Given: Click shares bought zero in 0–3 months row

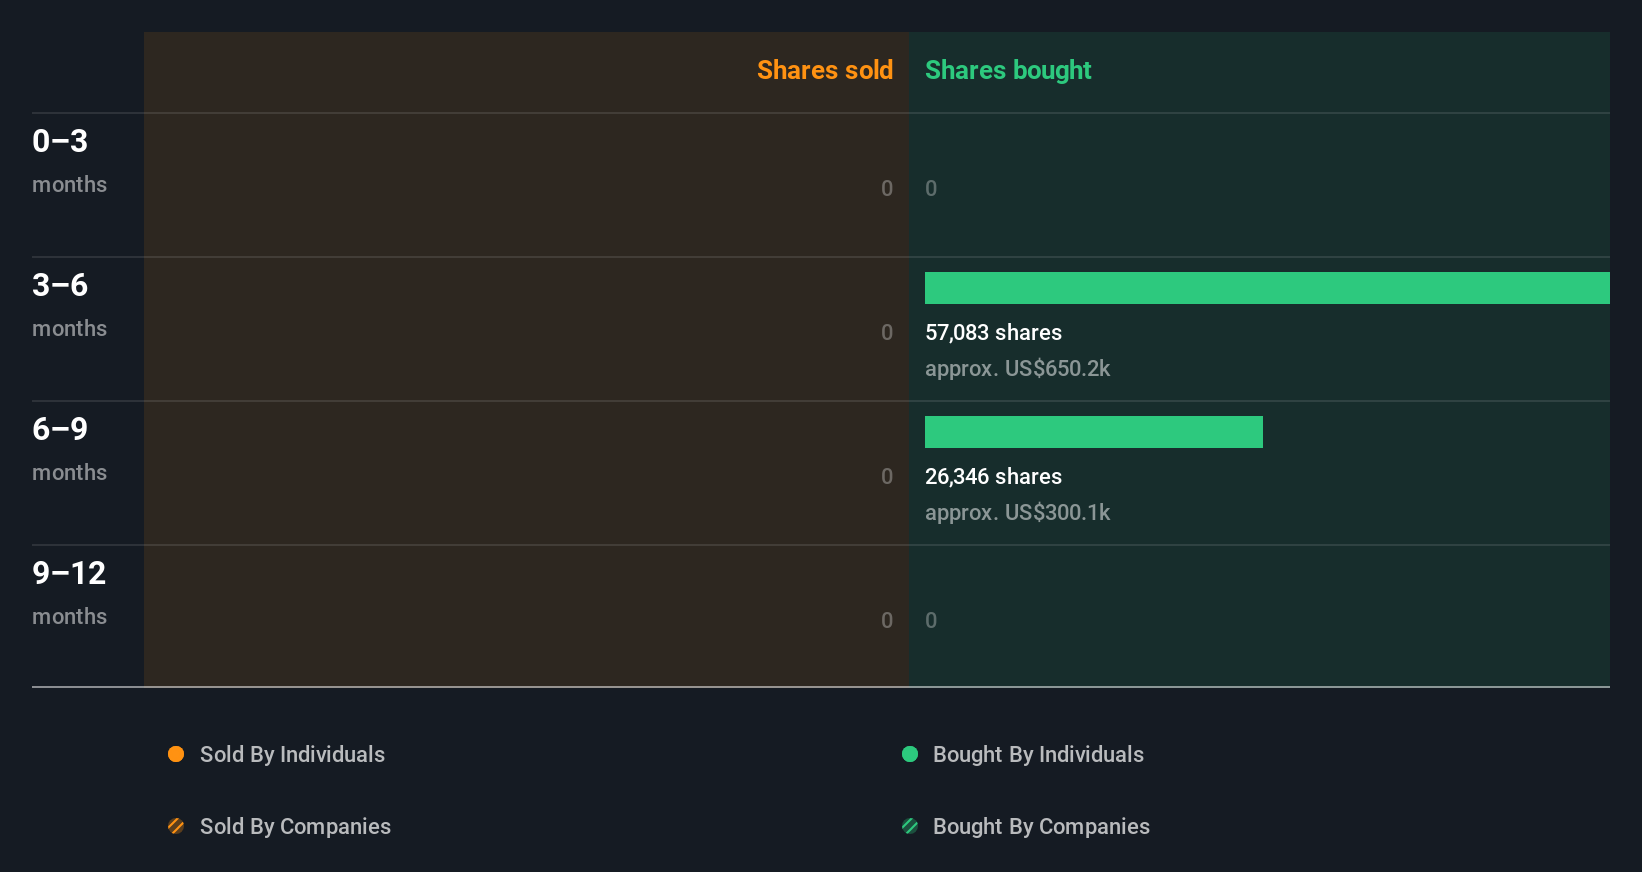Looking at the screenshot, I should [x=931, y=188].
